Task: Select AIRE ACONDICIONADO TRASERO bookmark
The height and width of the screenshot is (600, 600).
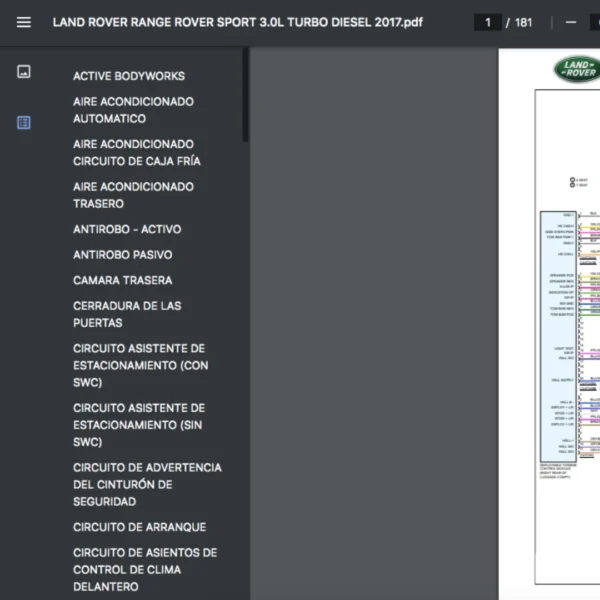Action: click(133, 195)
